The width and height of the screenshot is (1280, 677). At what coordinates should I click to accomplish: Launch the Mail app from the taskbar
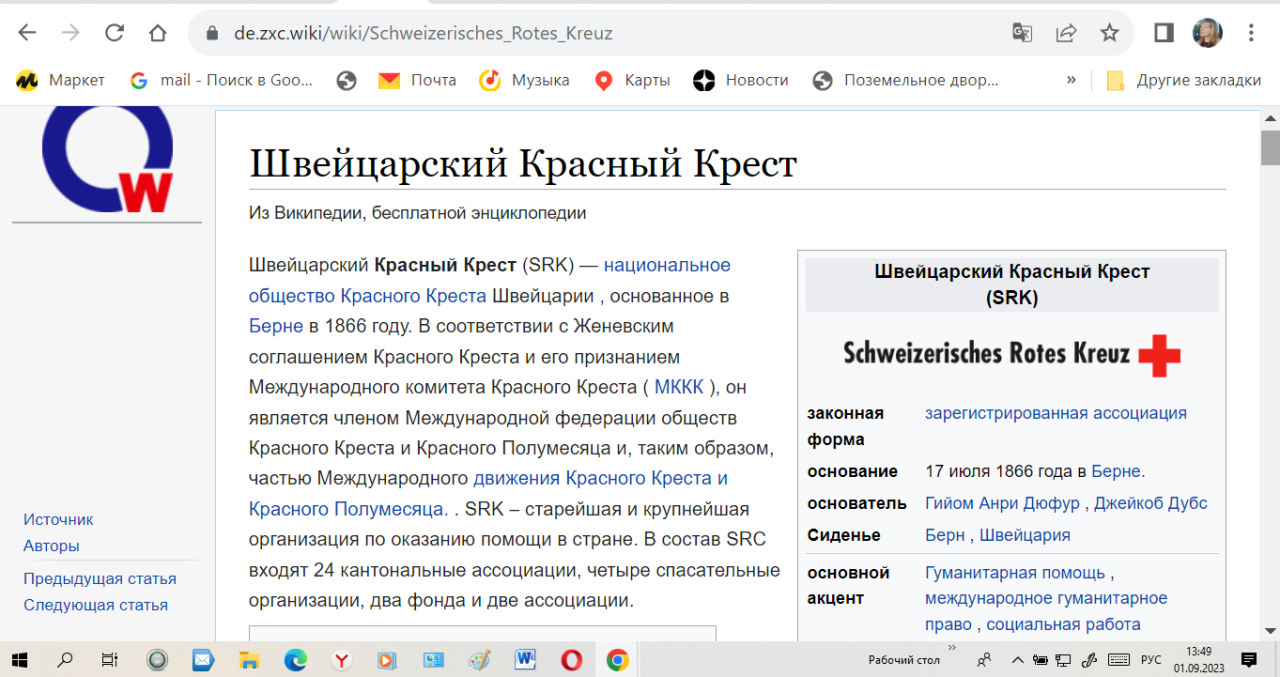pyautogui.click(x=203, y=660)
